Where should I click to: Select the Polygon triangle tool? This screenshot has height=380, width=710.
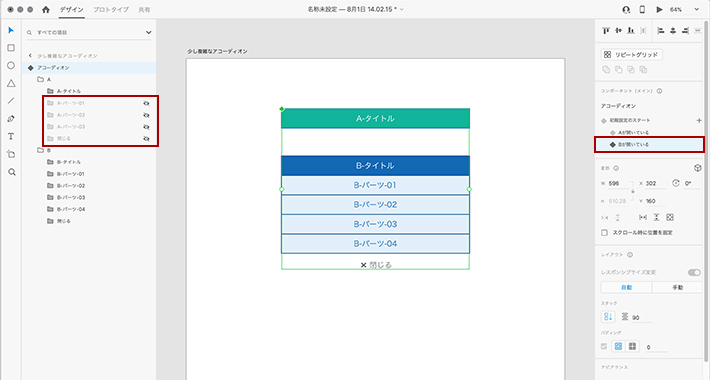coord(11,83)
